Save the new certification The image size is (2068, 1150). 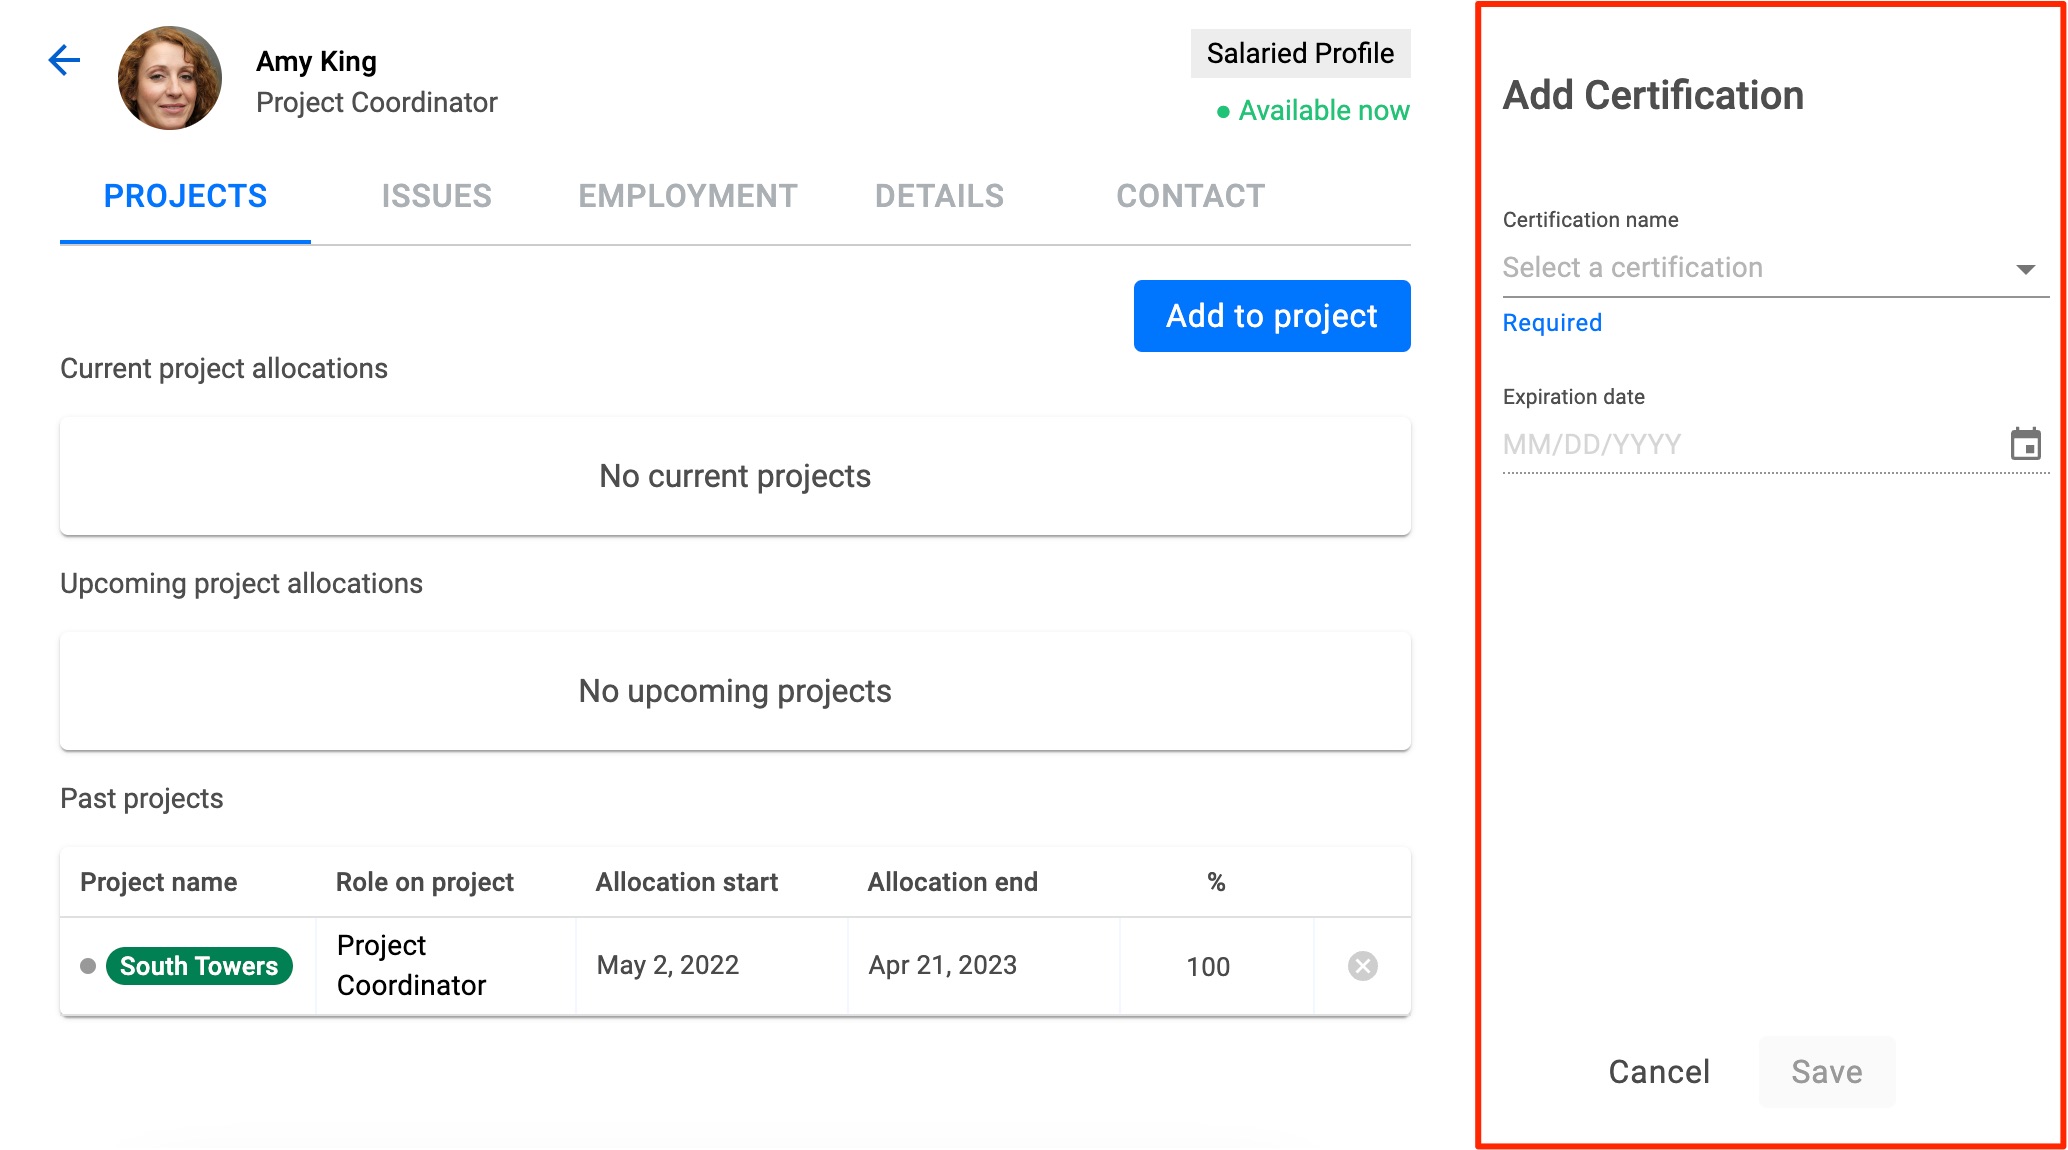(x=1827, y=1072)
